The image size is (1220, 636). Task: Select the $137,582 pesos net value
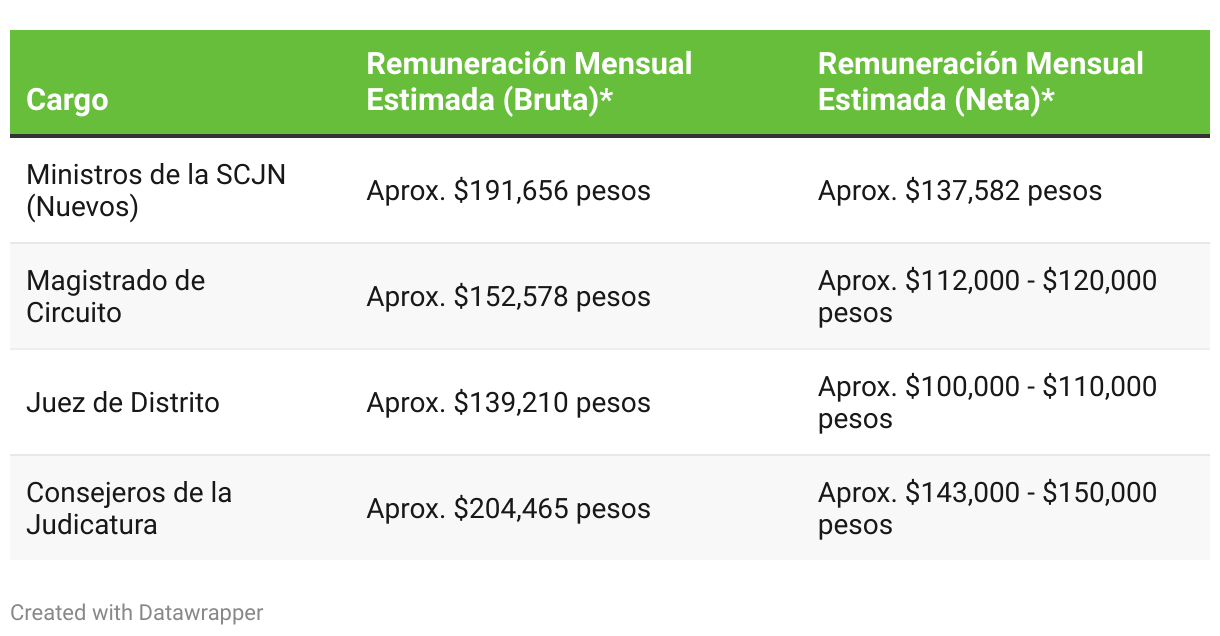click(1003, 190)
